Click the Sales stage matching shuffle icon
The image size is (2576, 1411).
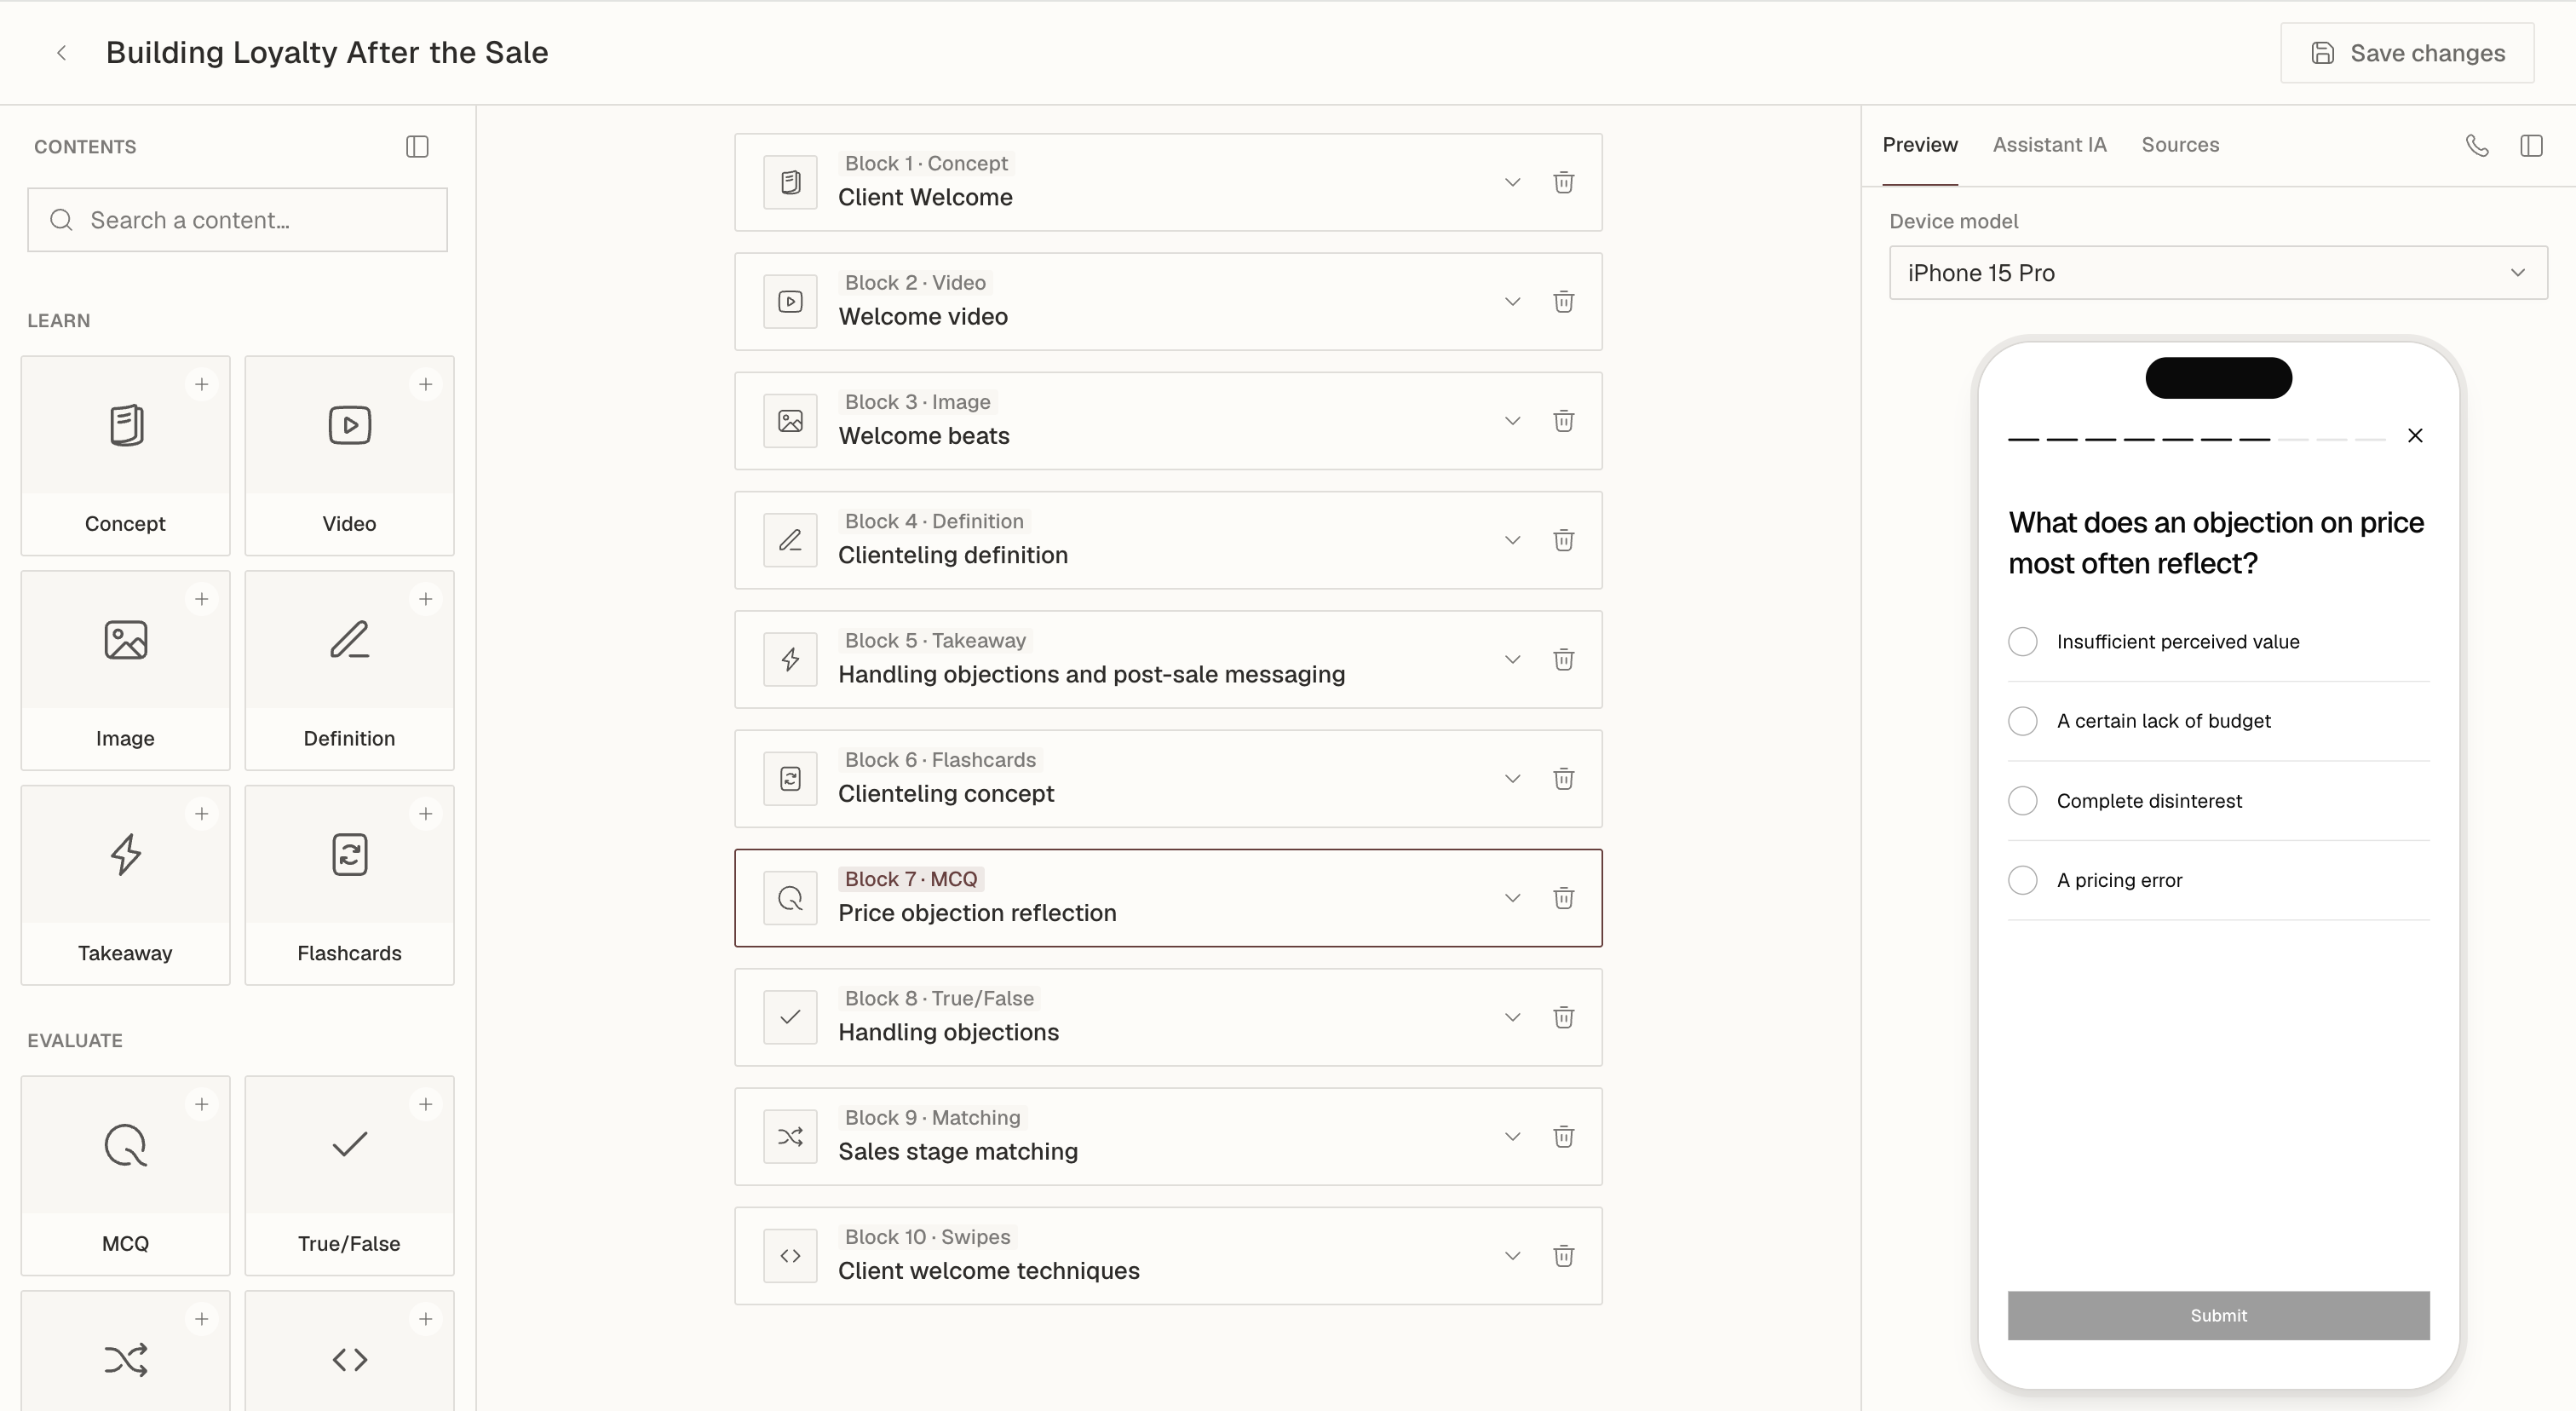tap(790, 1137)
